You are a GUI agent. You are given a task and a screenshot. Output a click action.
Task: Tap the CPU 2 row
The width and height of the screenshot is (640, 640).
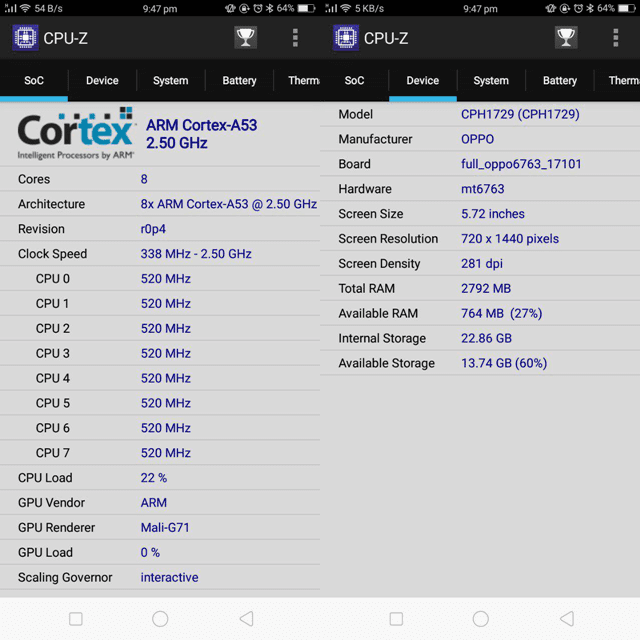tap(160, 328)
